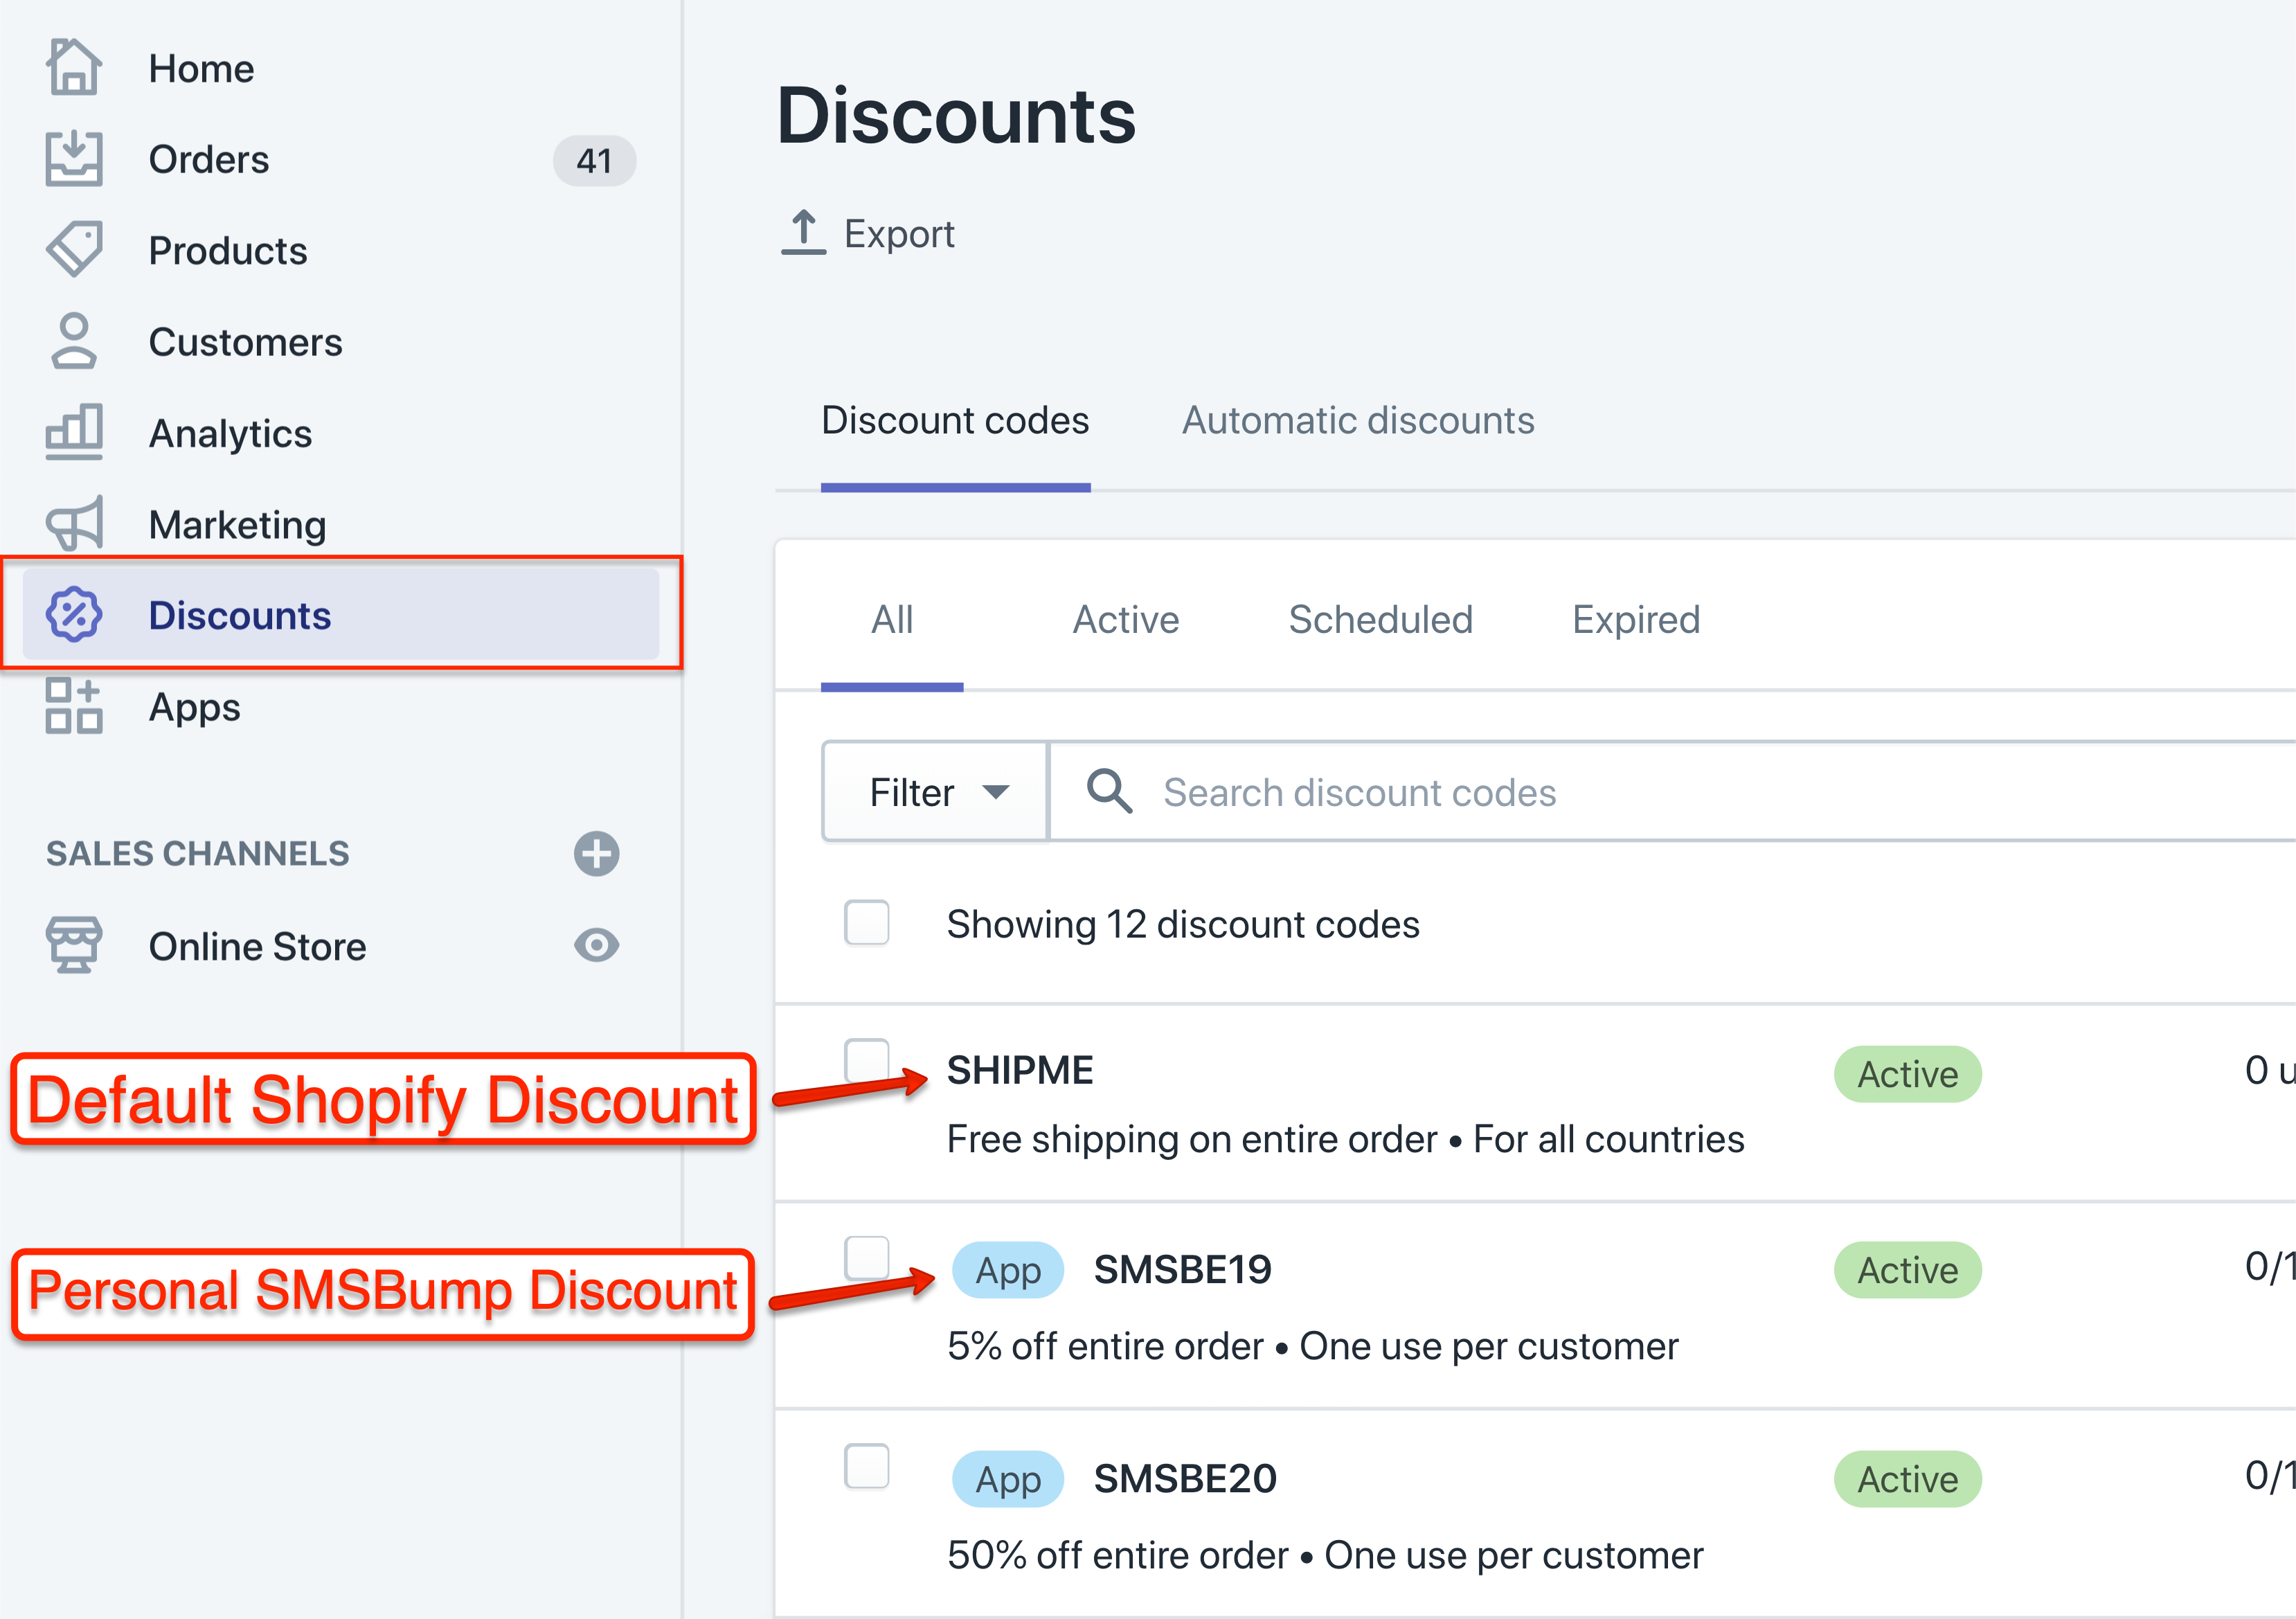Click the Export link
This screenshot has width=2296, height=1619.
coord(868,233)
